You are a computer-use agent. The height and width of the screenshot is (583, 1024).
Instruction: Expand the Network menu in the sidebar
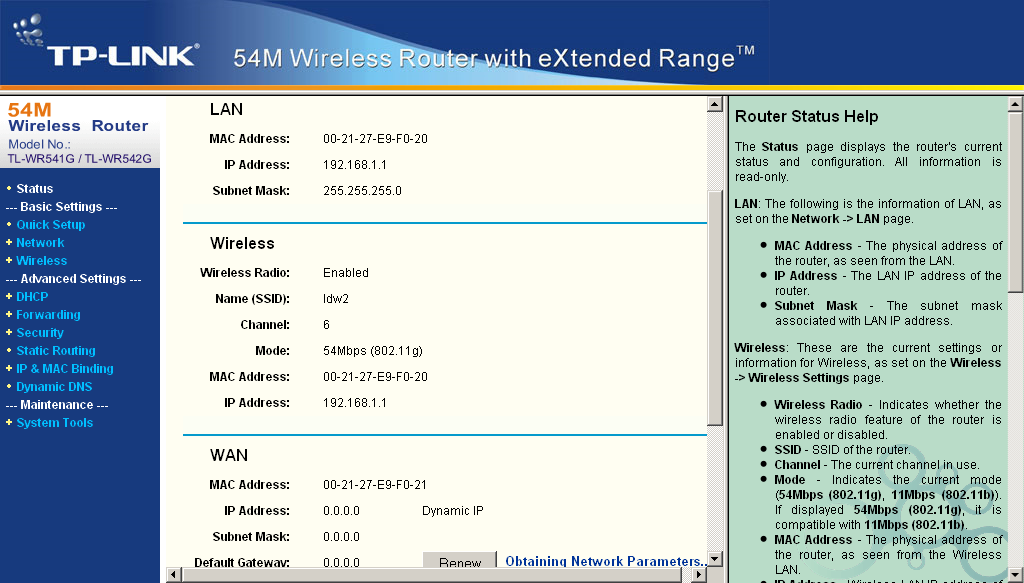point(40,243)
